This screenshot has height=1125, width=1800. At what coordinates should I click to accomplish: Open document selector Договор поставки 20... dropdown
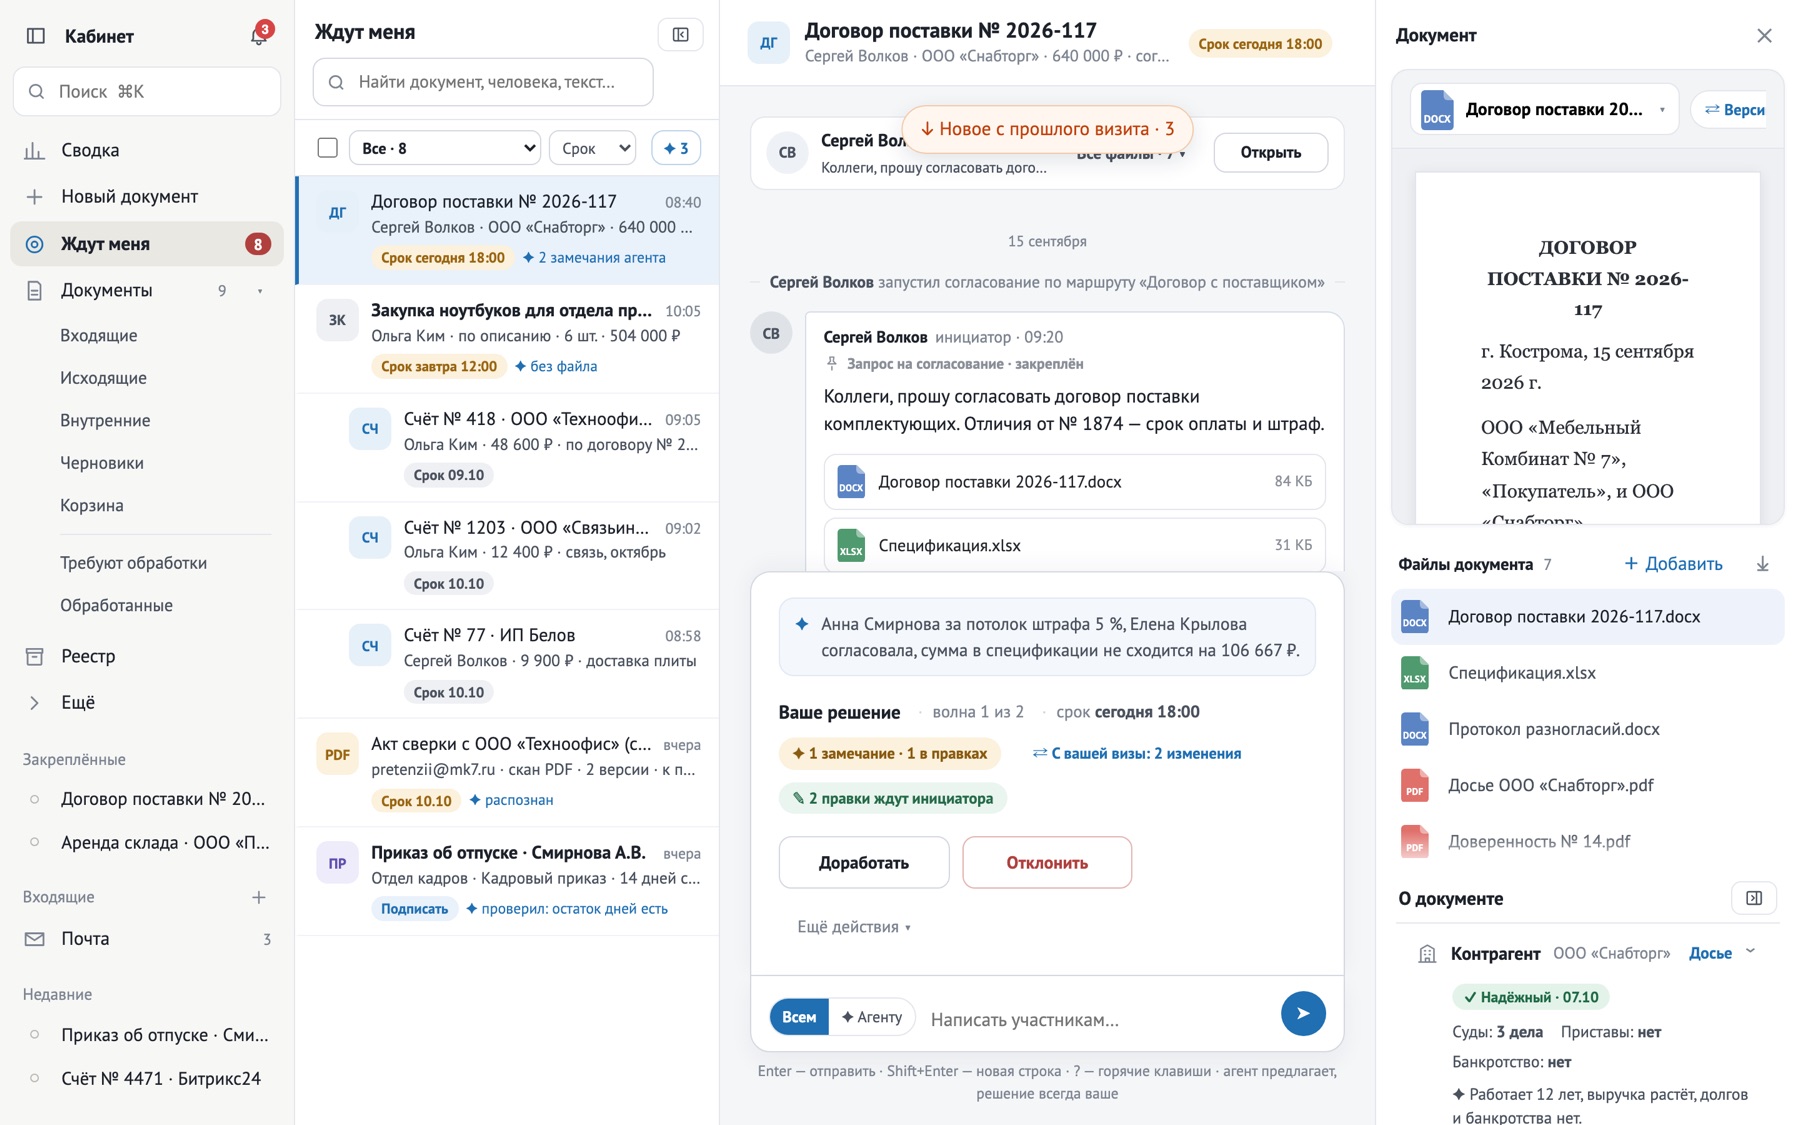coord(1545,110)
